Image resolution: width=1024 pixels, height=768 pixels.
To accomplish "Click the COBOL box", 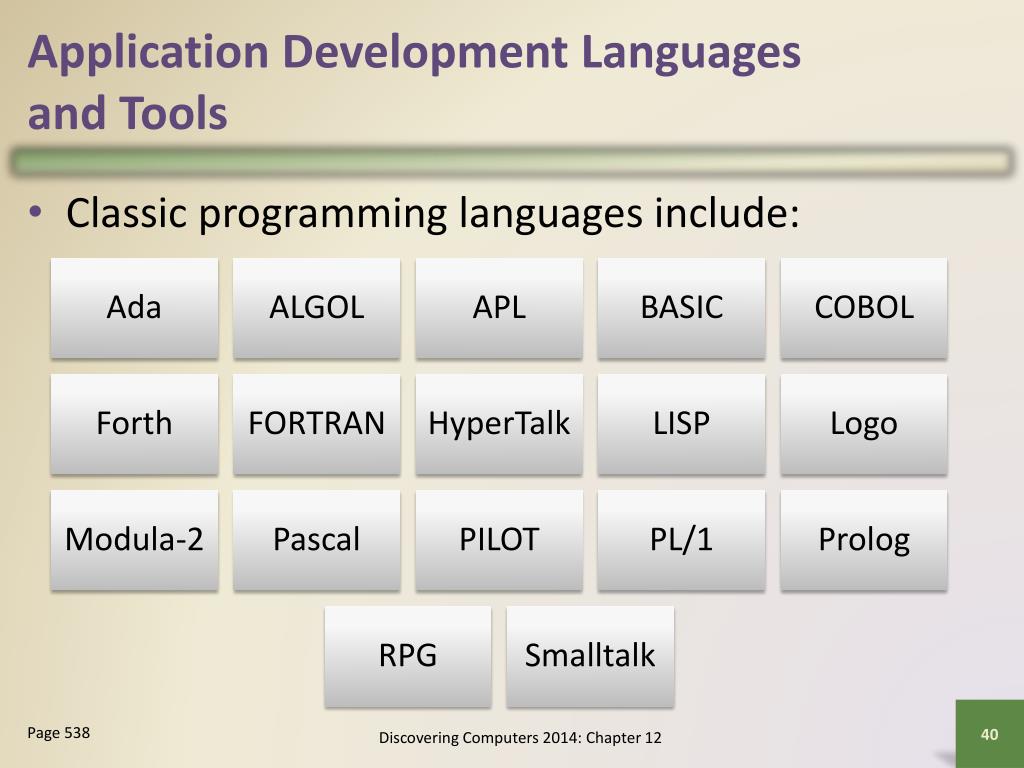I will coord(864,308).
